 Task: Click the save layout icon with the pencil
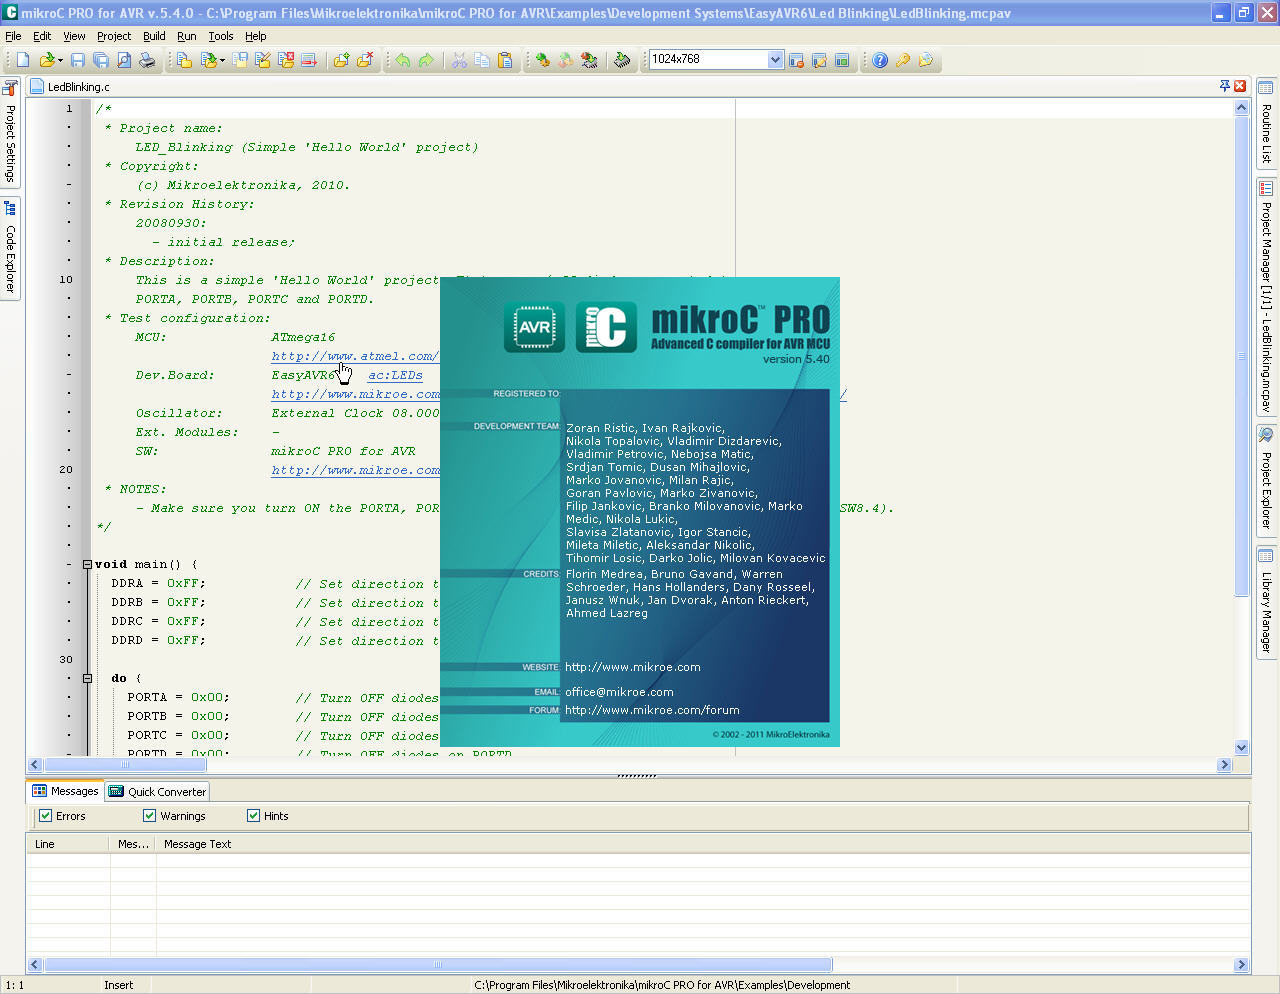pos(819,60)
